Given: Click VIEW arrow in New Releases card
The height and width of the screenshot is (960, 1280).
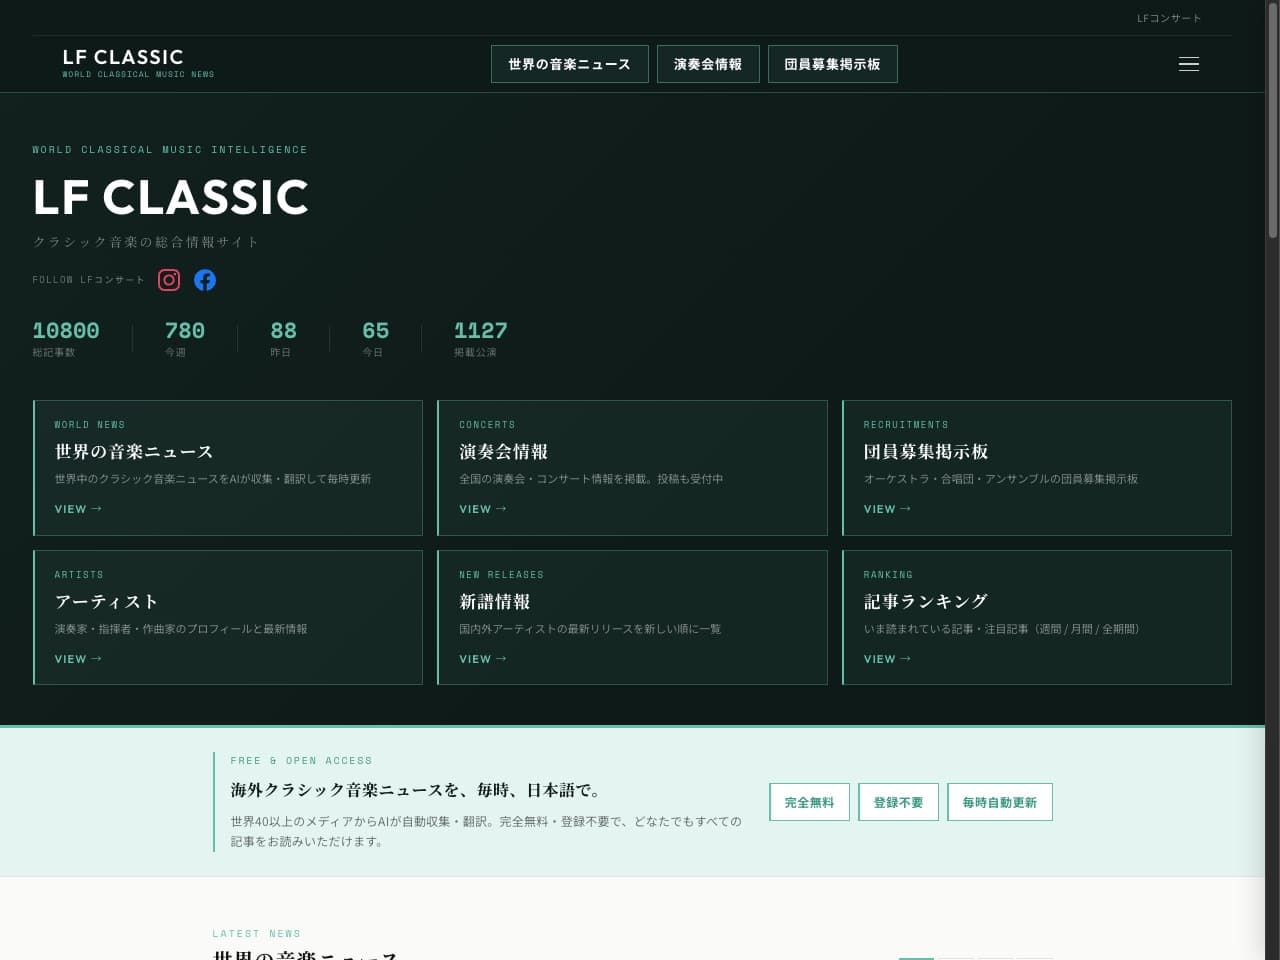Looking at the screenshot, I should click(x=483, y=659).
